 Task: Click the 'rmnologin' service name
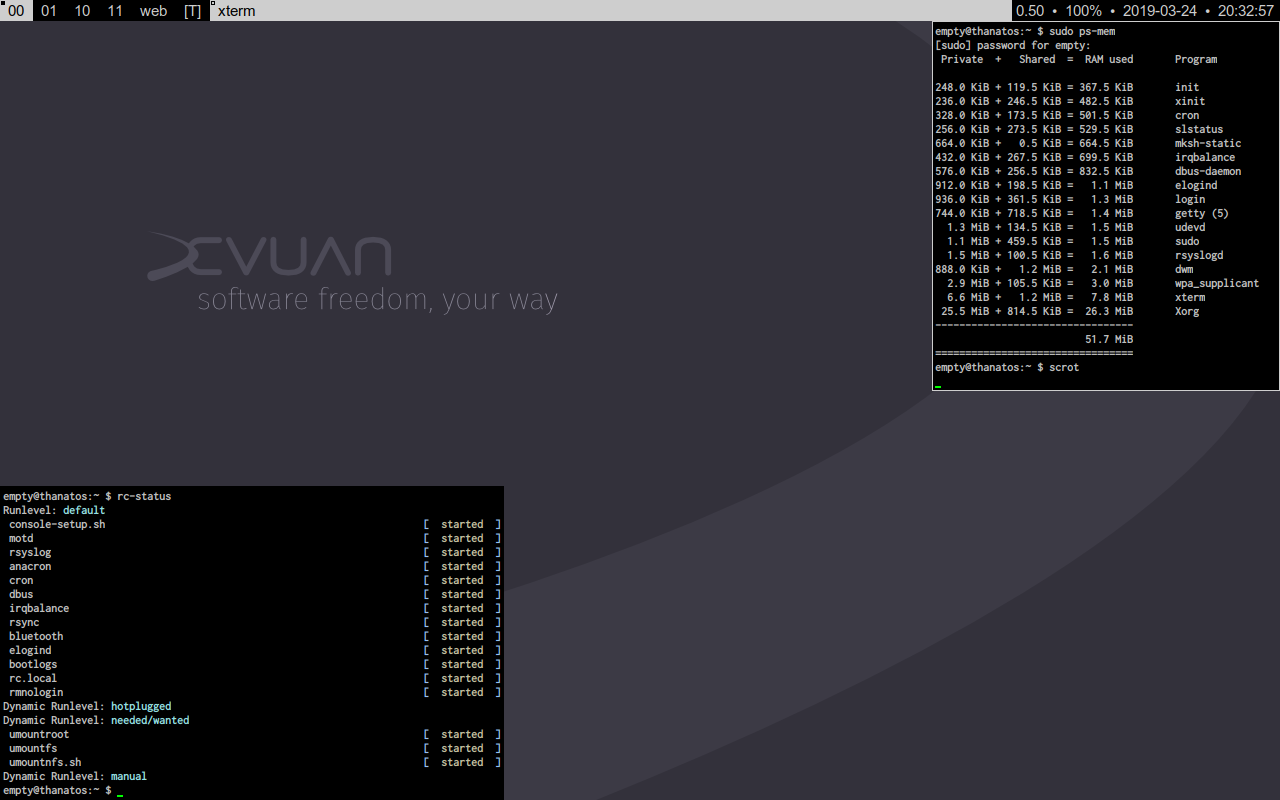pyautogui.click(x=36, y=692)
